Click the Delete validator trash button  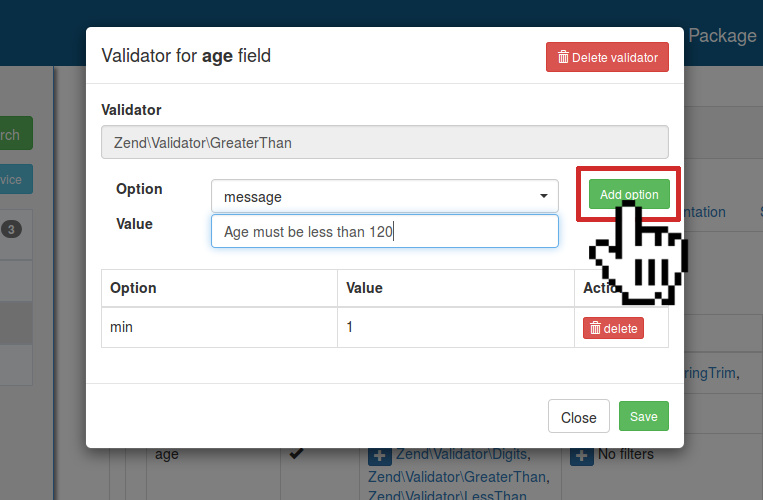click(607, 57)
